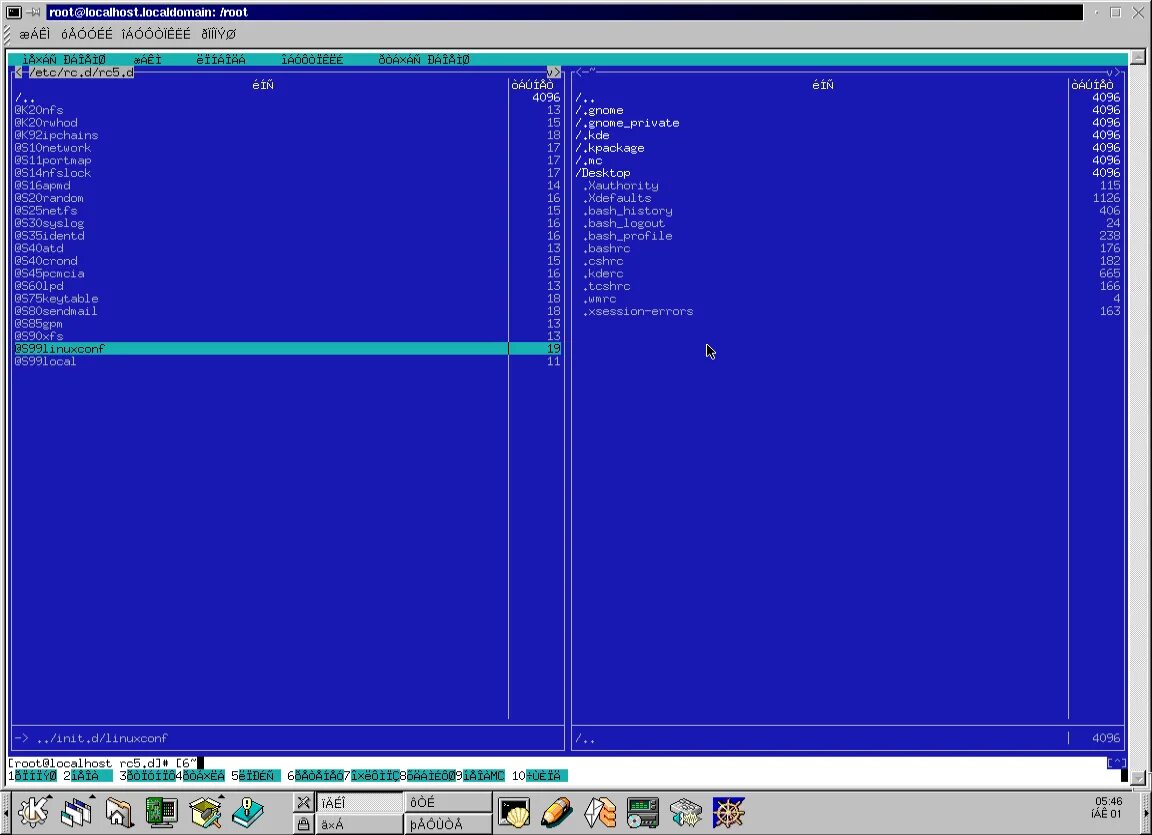Open the KDE Help book icon

pyautogui.click(x=248, y=812)
